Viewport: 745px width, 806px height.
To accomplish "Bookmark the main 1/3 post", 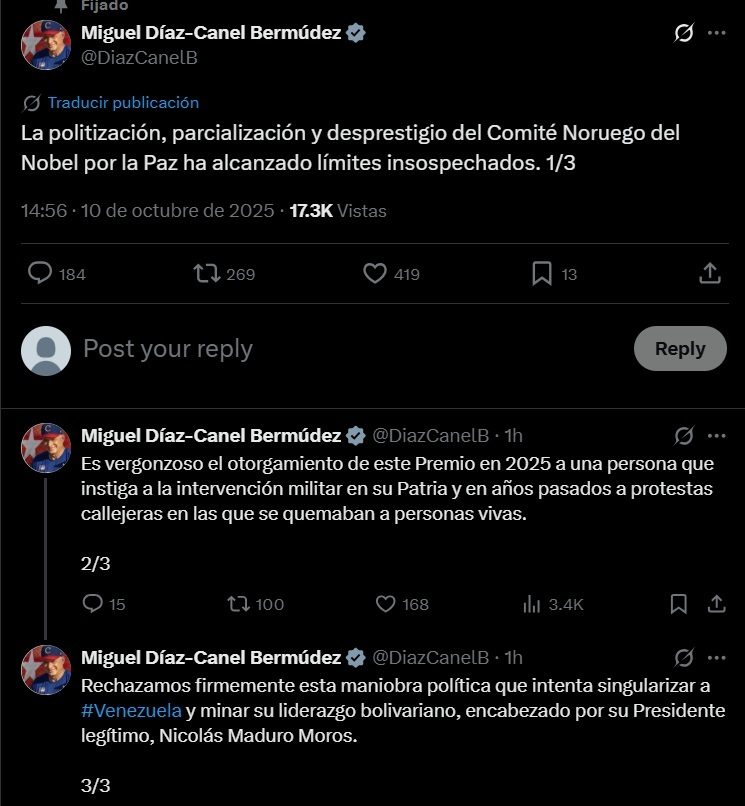I will (x=541, y=273).
